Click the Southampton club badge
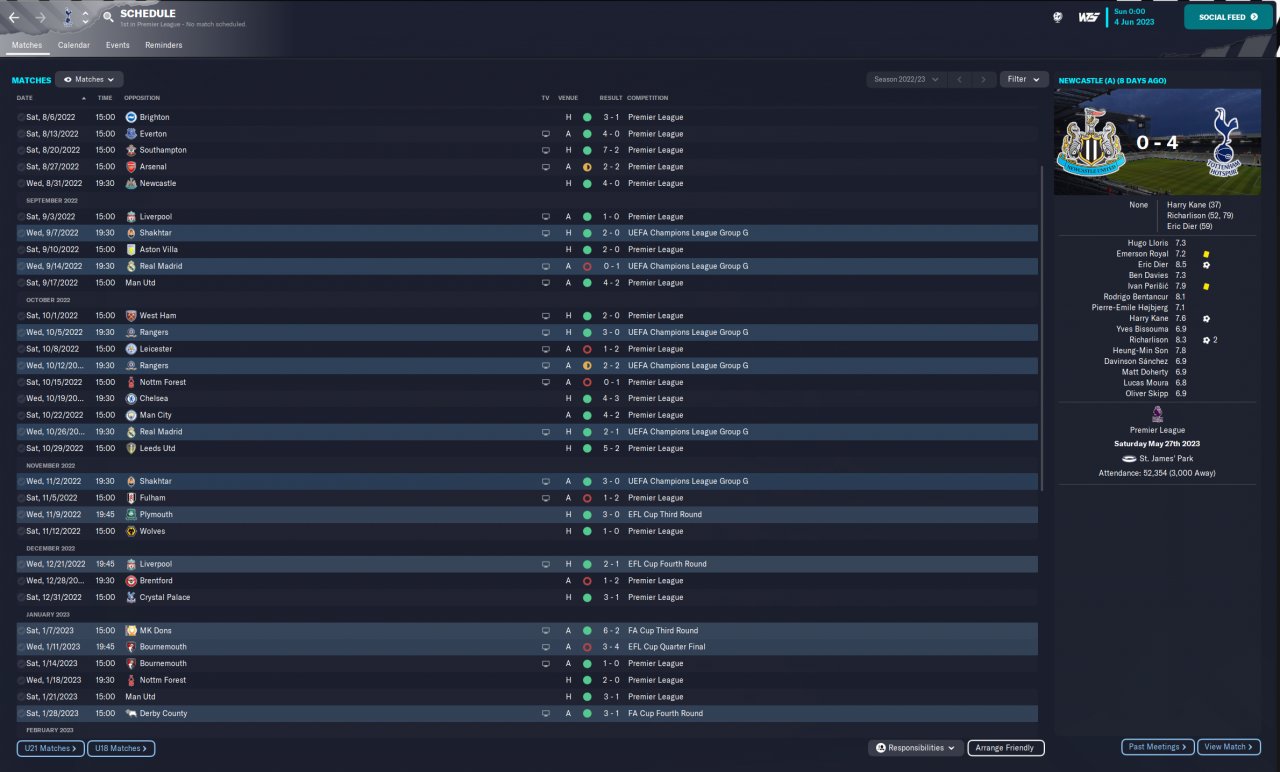 coord(131,150)
